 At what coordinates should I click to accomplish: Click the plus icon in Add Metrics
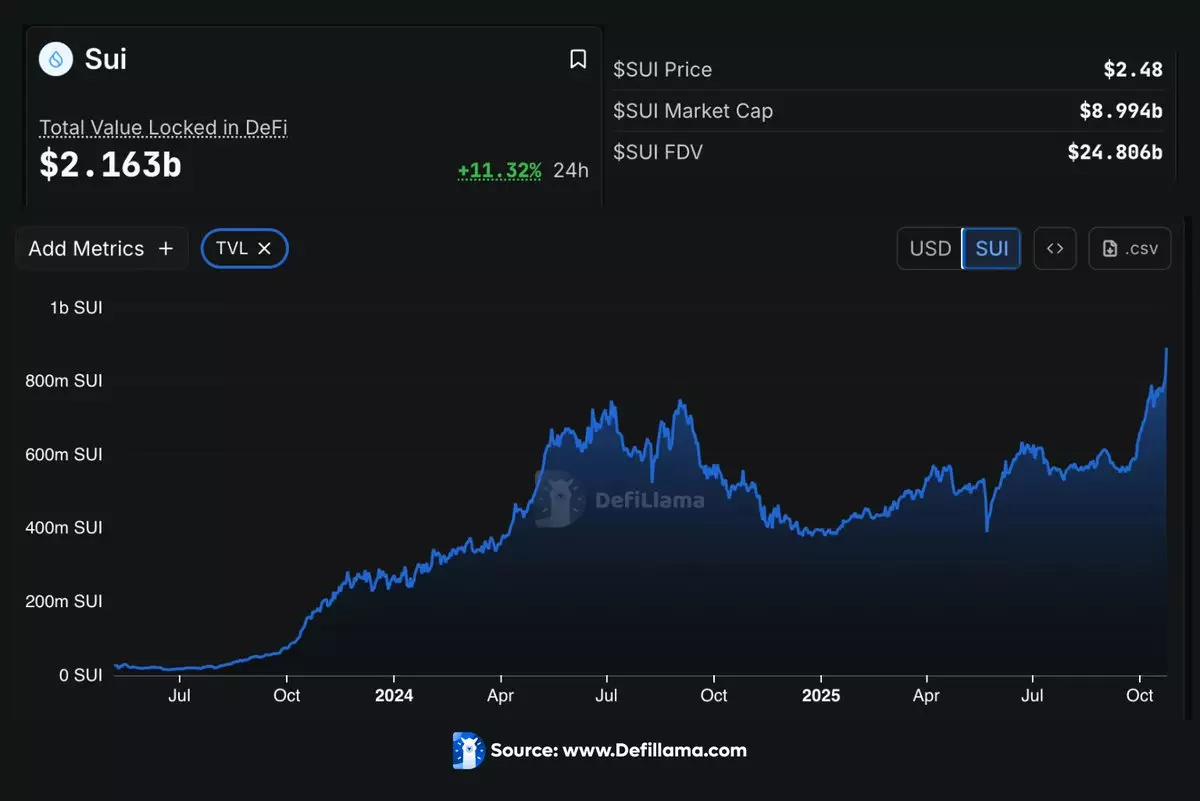[166, 249]
